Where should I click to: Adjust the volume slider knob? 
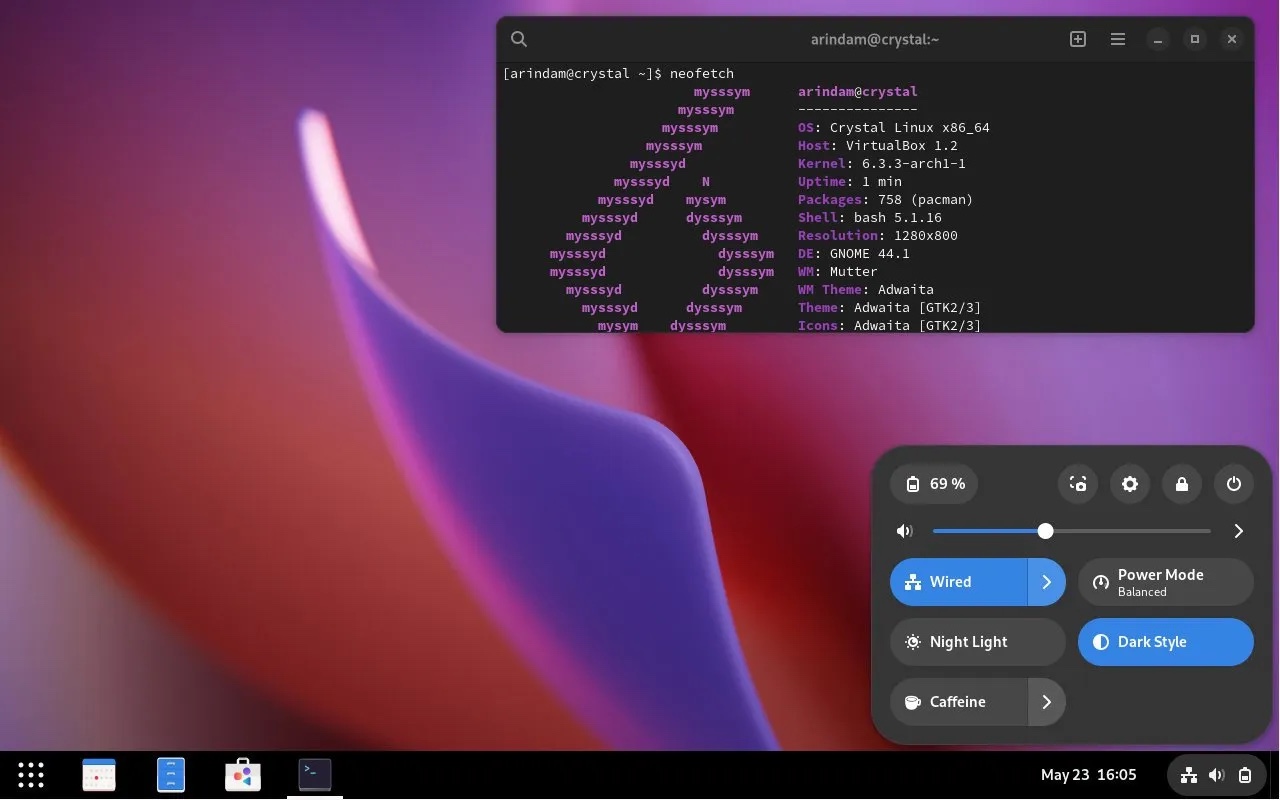coord(1046,531)
